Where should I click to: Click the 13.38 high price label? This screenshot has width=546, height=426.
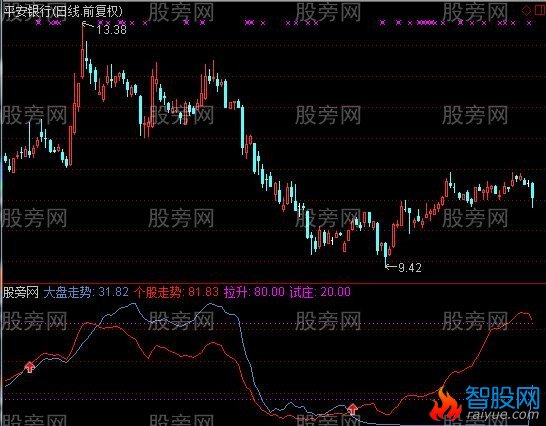(111, 30)
